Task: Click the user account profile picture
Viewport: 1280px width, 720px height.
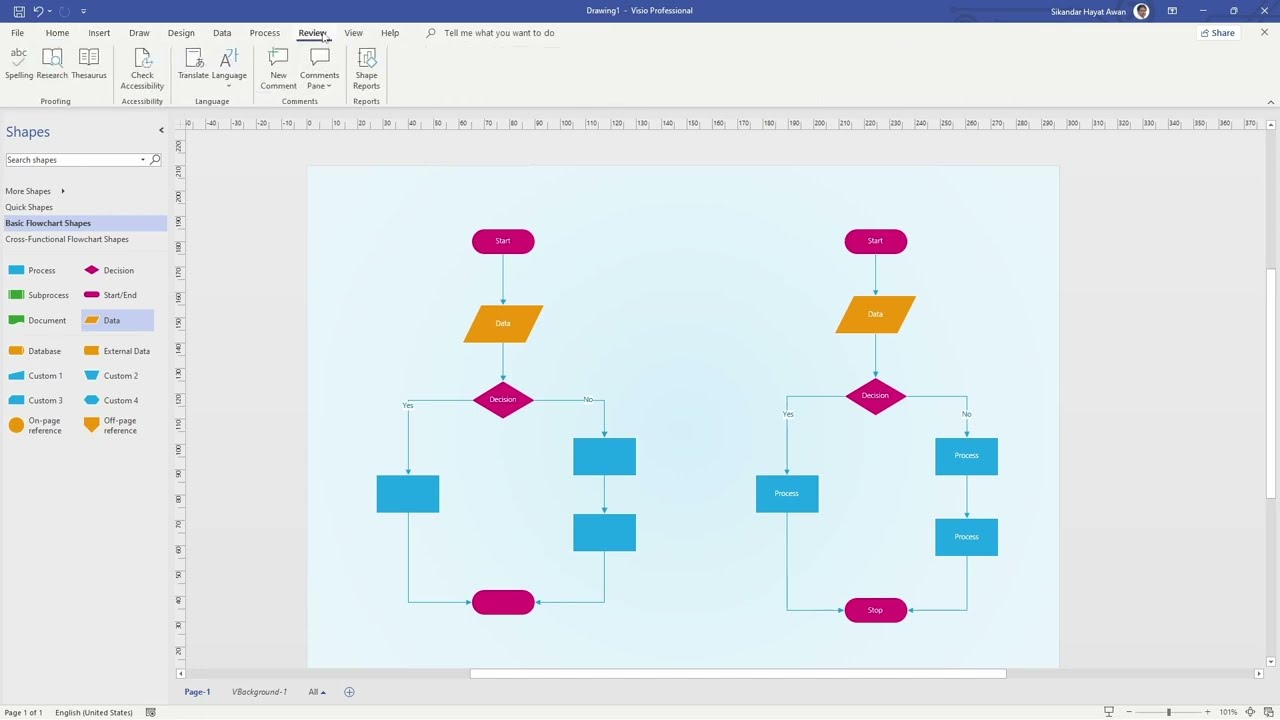Action: point(1142,11)
